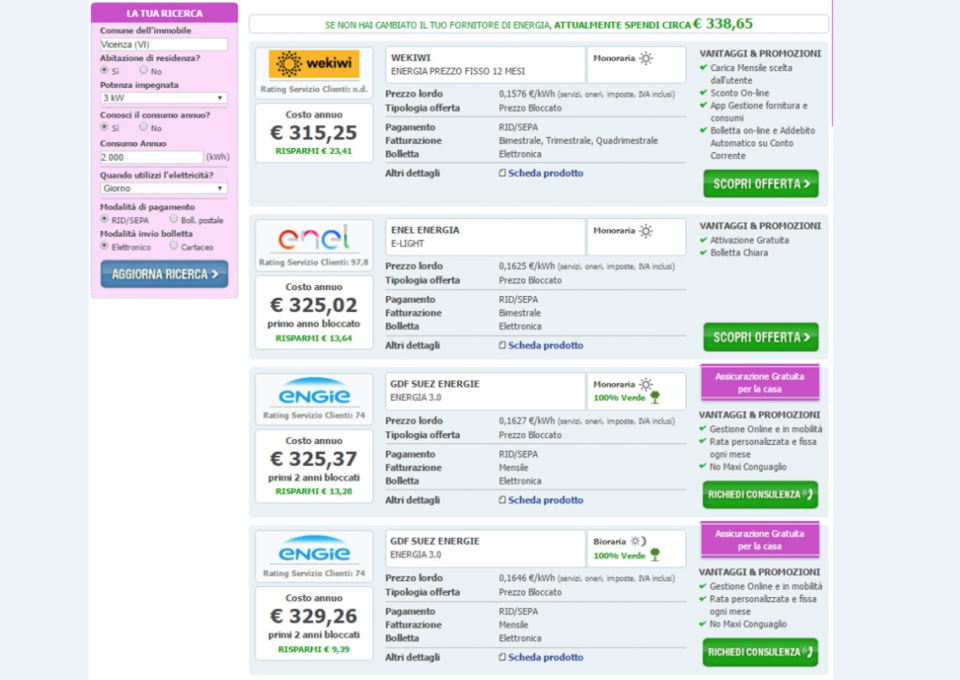Select No for Conosci il consumo annuo
Viewport: 960px width, 680px height.
tap(143, 127)
